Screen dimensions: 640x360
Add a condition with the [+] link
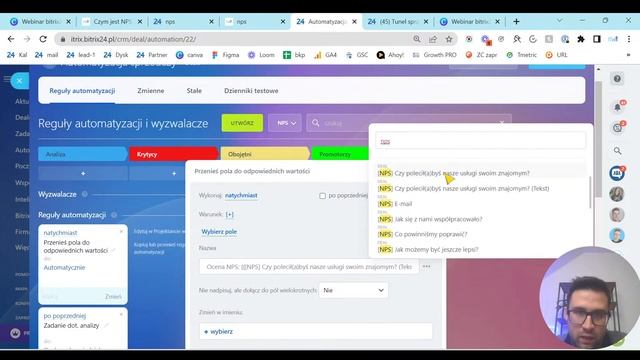click(x=229, y=214)
